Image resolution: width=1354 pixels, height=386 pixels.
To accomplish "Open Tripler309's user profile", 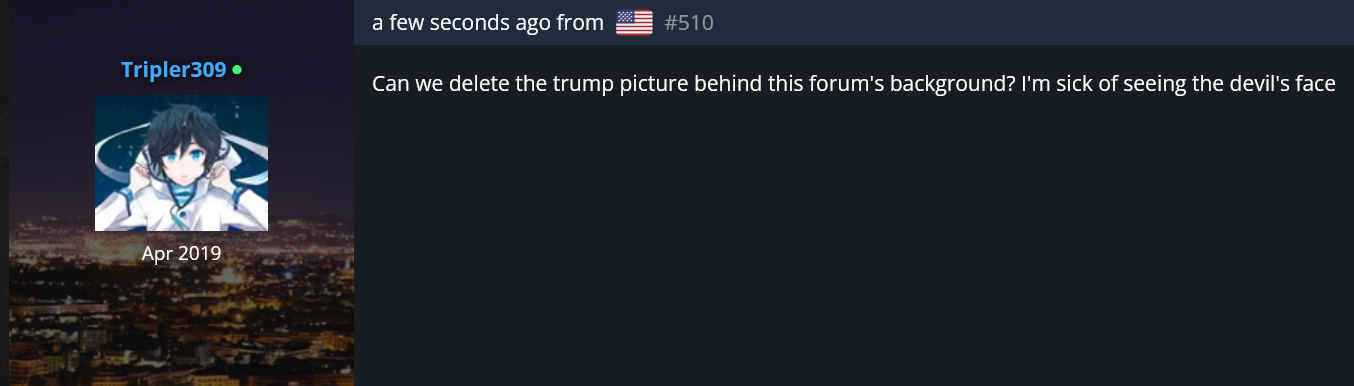I will (x=174, y=70).
